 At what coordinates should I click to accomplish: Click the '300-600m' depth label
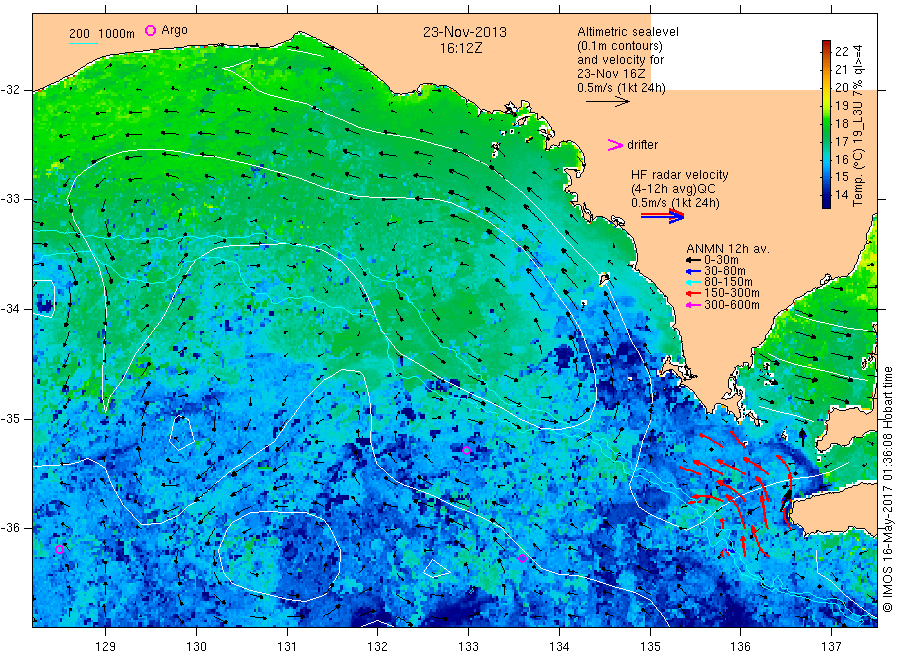[x=732, y=305]
